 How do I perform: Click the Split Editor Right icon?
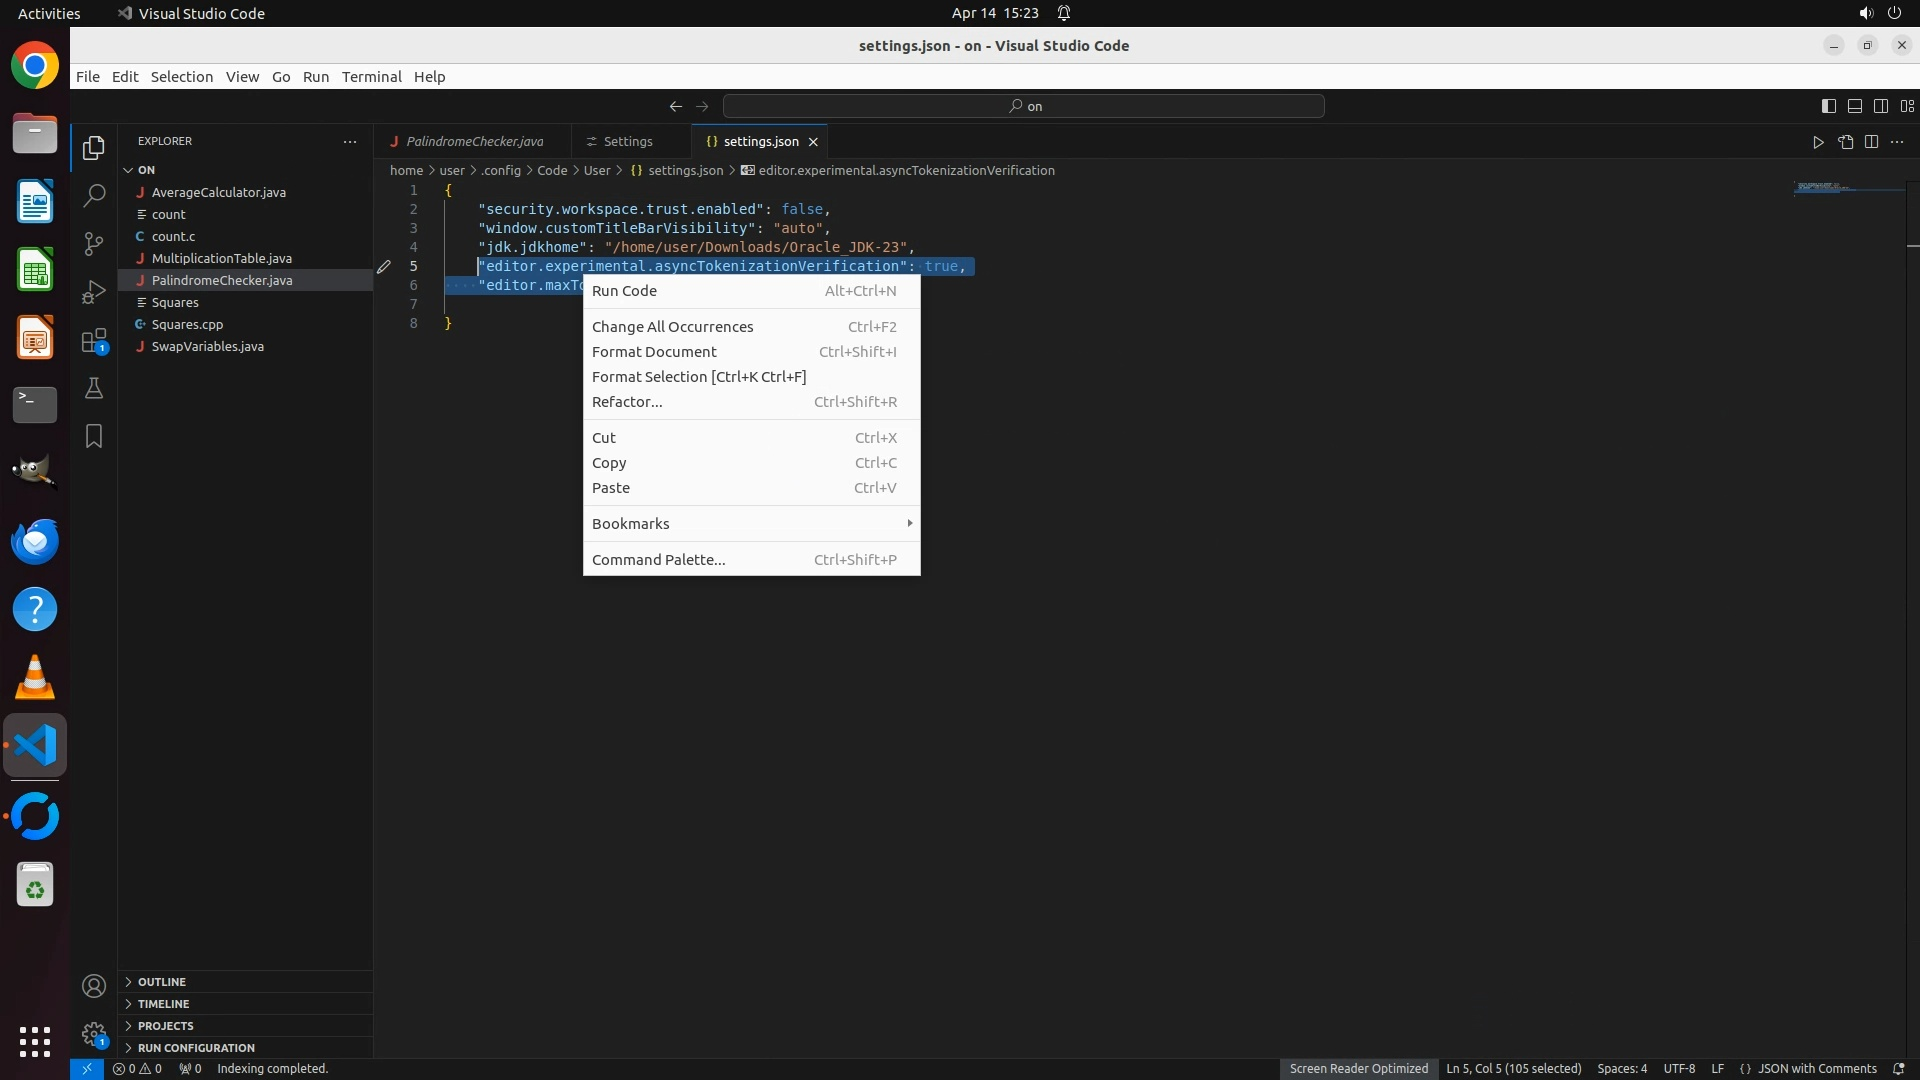1871,142
